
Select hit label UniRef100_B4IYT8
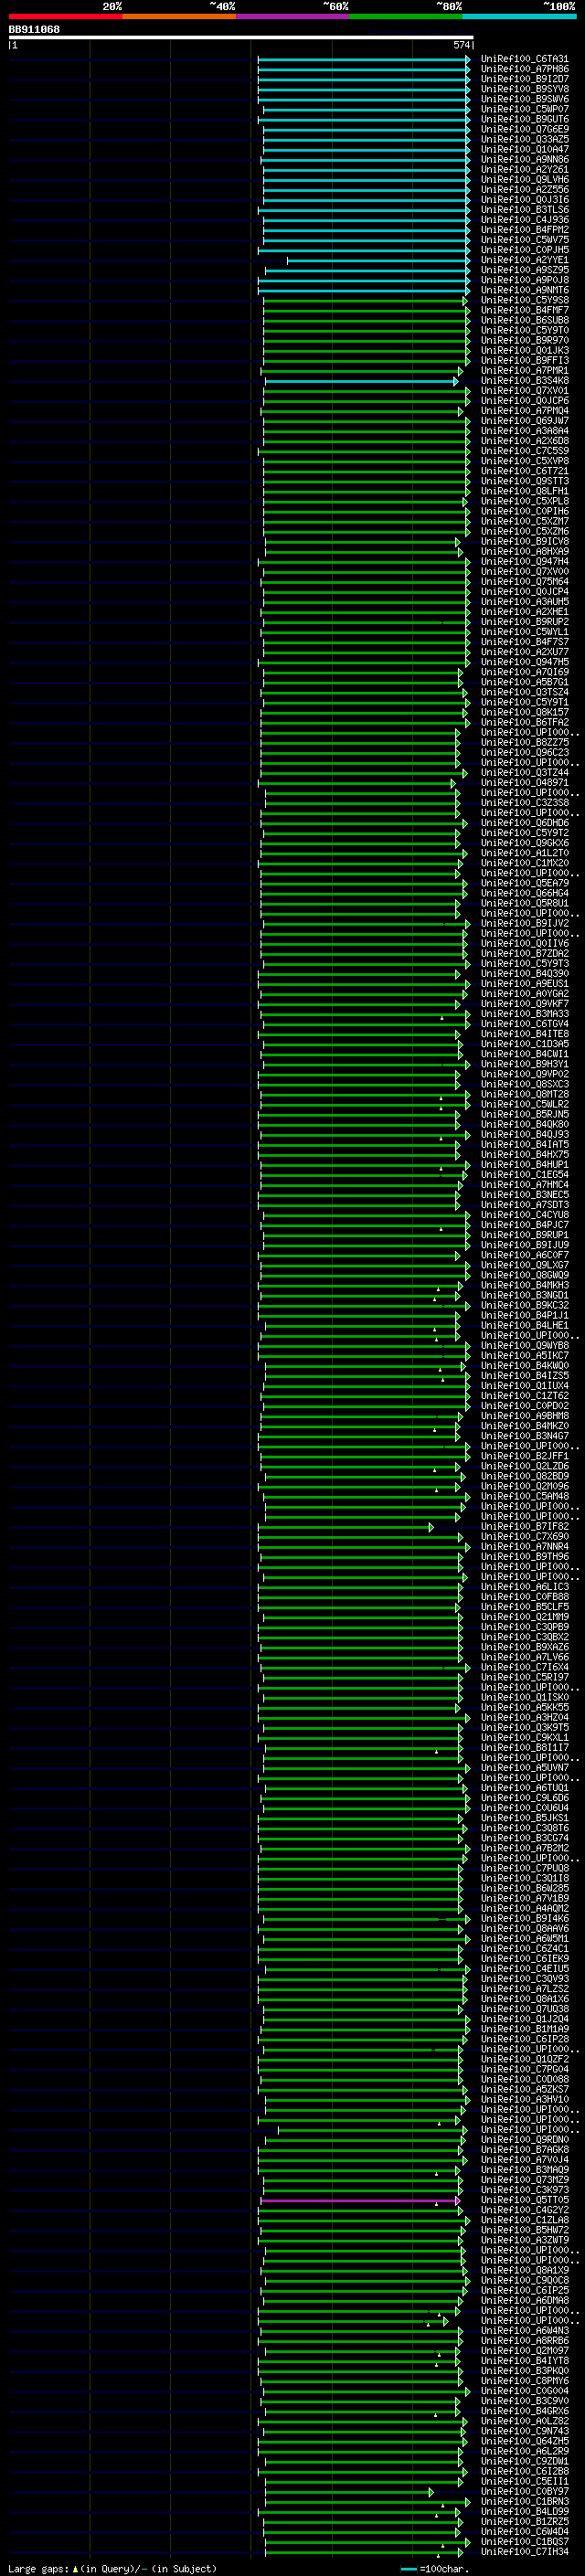pos(525,2361)
